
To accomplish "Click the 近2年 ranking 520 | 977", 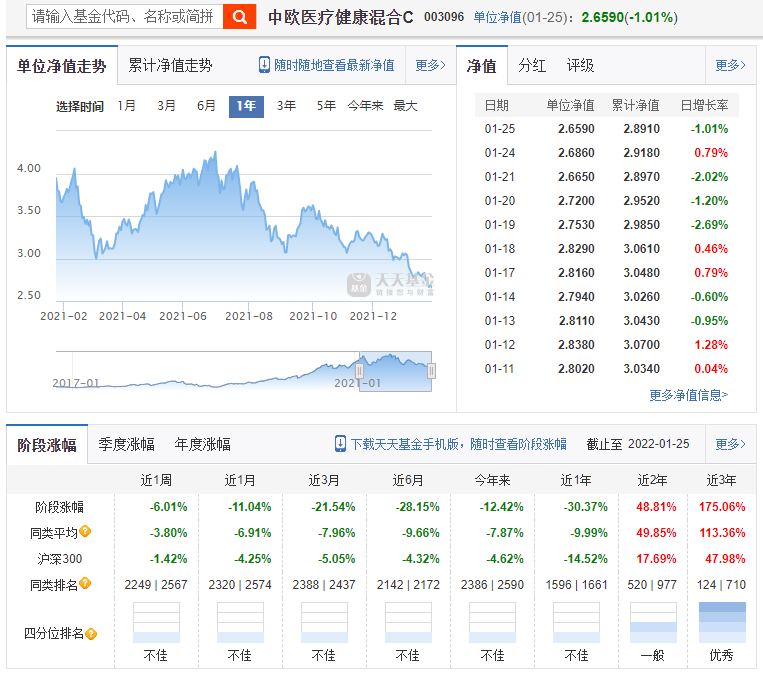I will 652,585.
